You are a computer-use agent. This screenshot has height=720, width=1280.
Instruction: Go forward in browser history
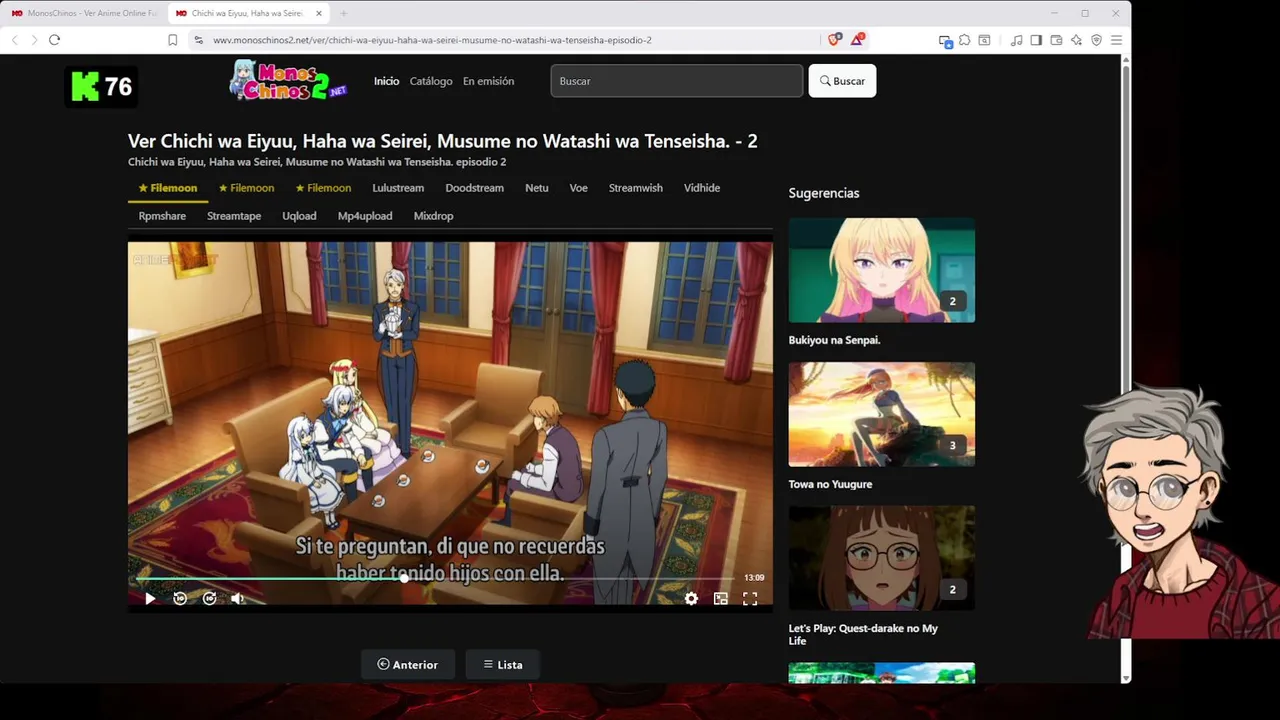[x=34, y=40]
